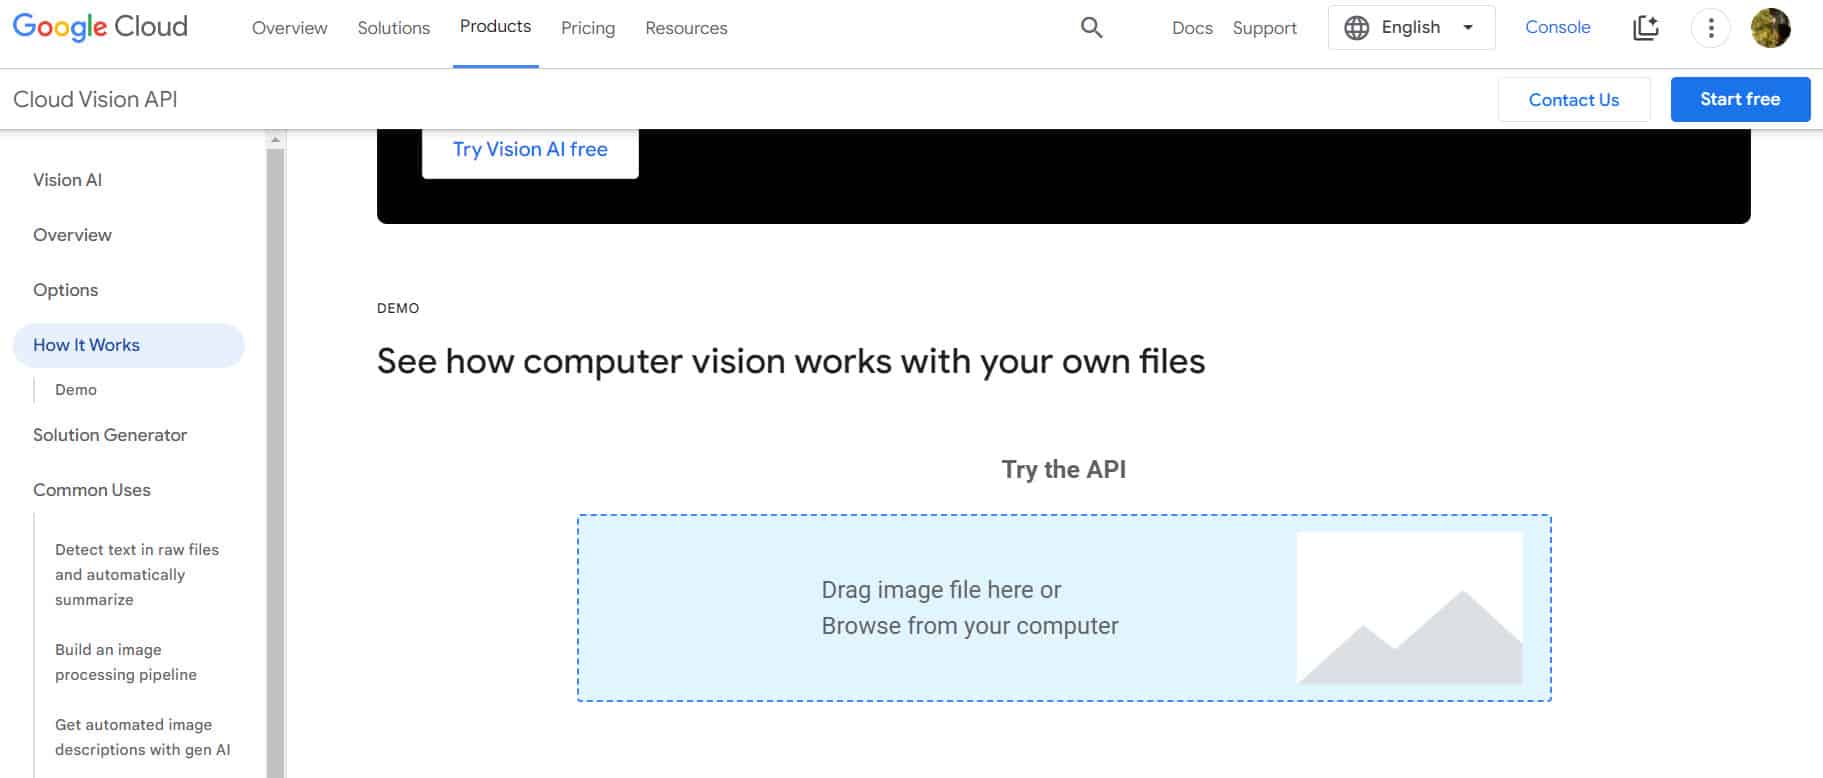Click the image placeholder in upload area
This screenshot has width=1823, height=778.
coord(1409,608)
